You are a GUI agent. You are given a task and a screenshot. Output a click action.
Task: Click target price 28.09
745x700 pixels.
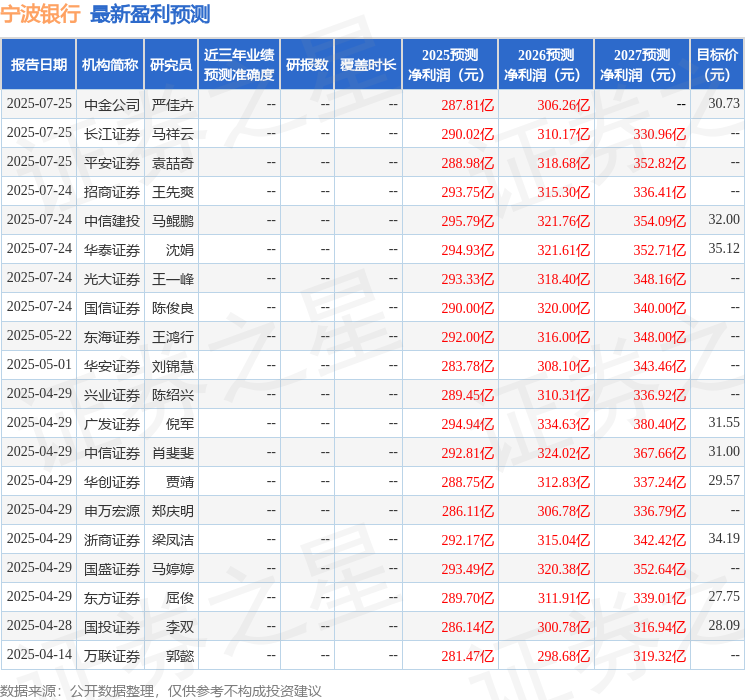point(724,625)
